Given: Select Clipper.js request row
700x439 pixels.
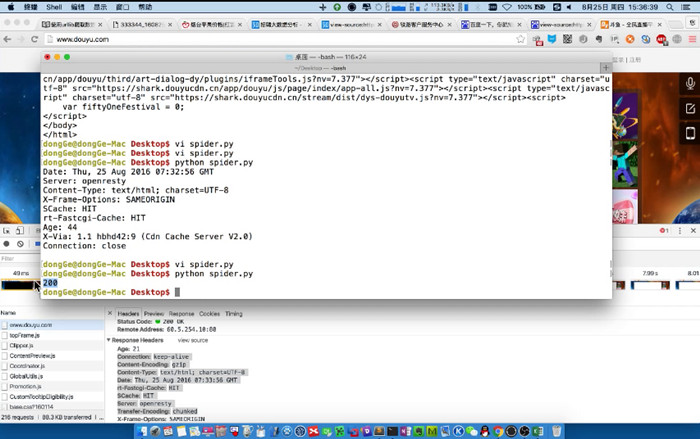Looking at the screenshot, I should (52, 346).
